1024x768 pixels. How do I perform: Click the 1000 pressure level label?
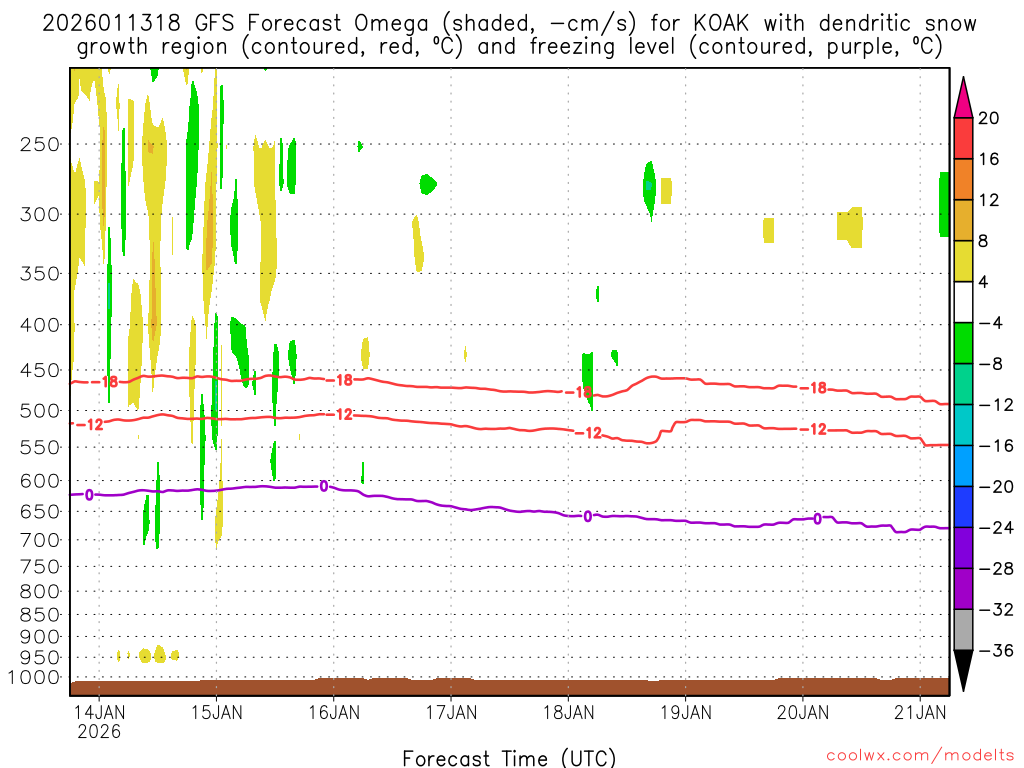pyautogui.click(x=35, y=678)
